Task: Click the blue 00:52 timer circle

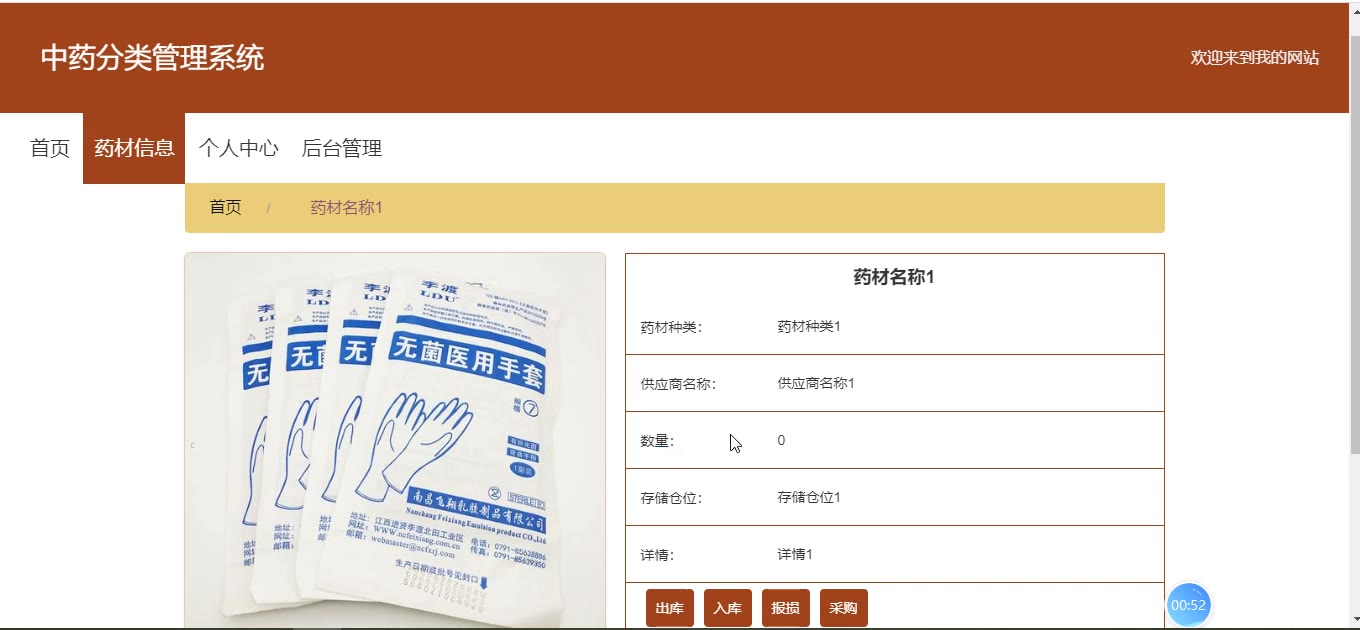Action: [1189, 605]
